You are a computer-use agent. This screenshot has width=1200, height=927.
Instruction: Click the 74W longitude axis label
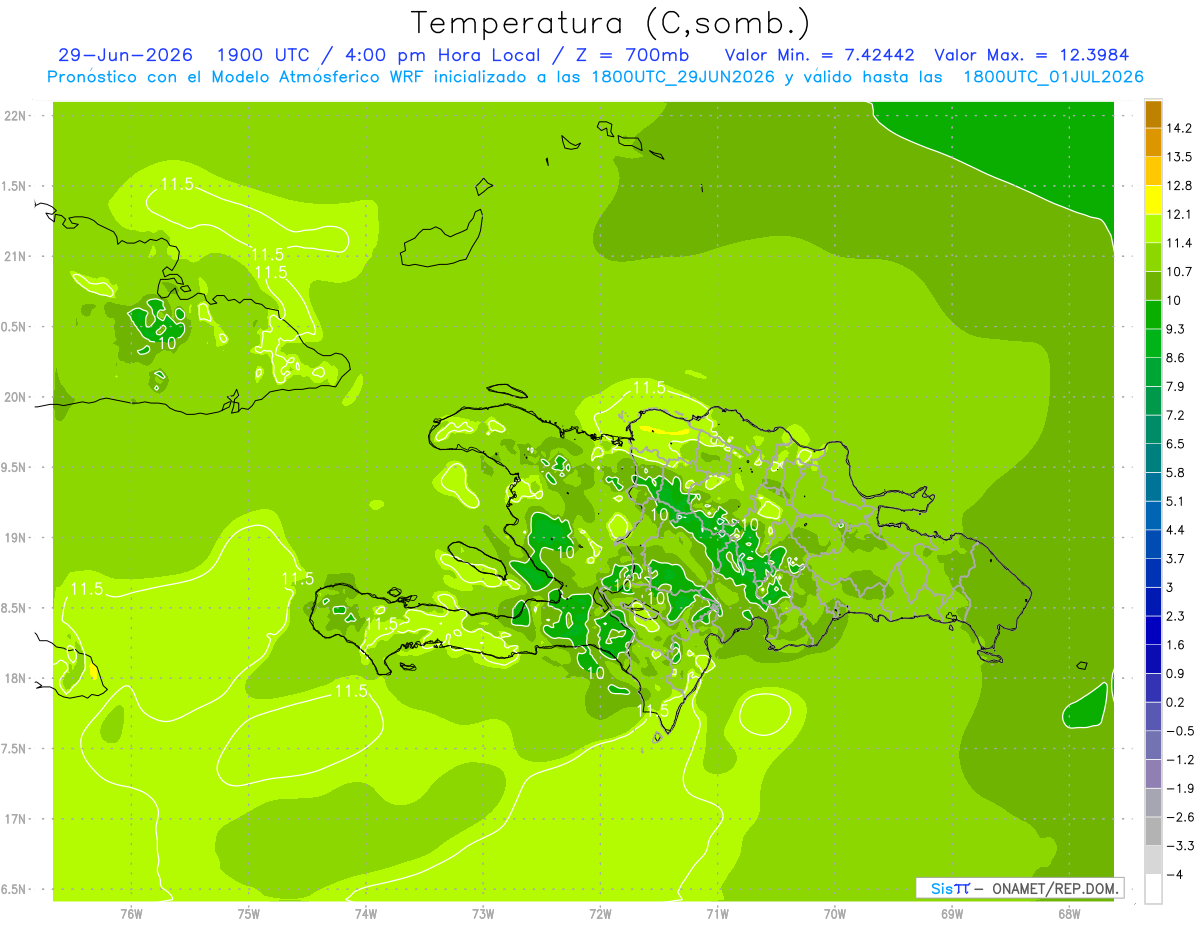(x=366, y=913)
